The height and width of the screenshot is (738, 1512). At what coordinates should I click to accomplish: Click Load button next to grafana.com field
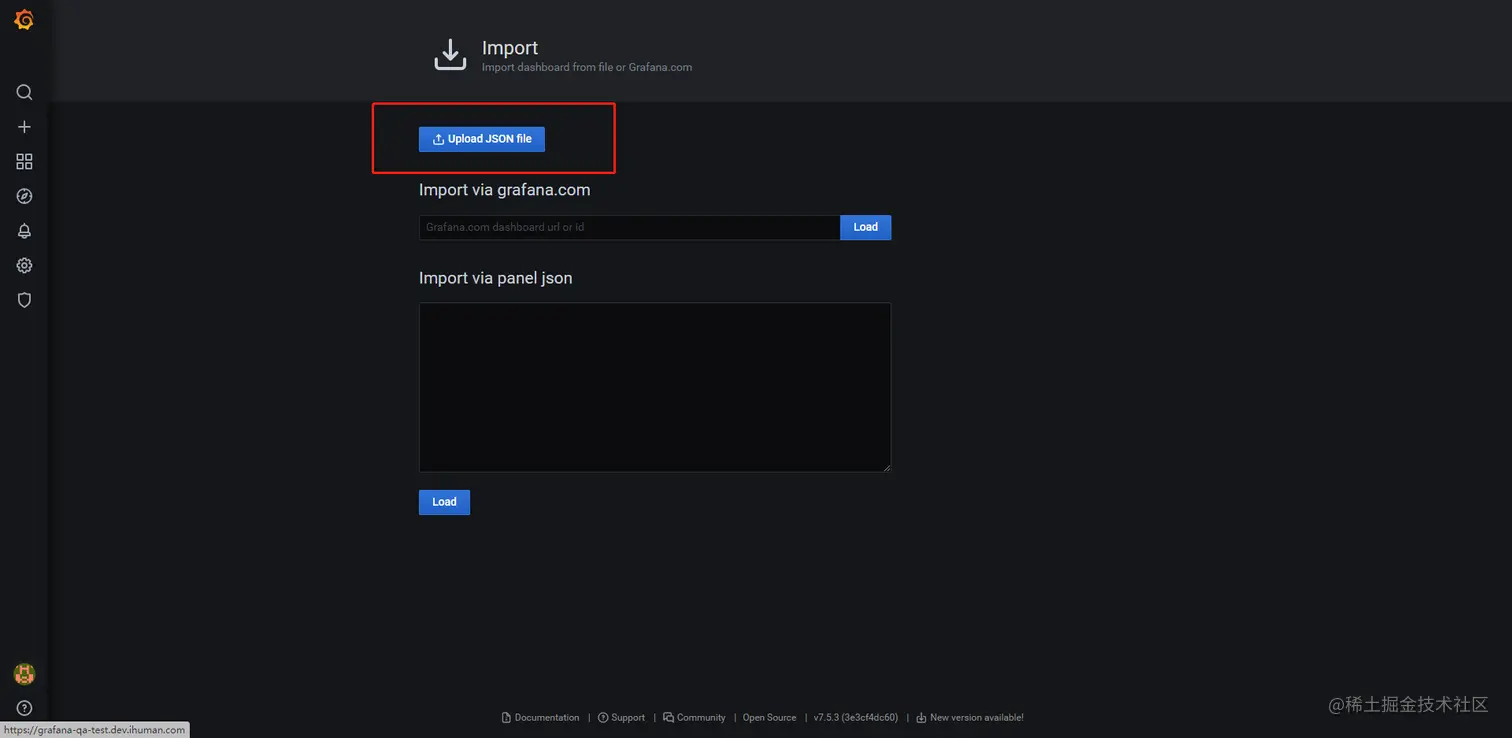(x=865, y=227)
